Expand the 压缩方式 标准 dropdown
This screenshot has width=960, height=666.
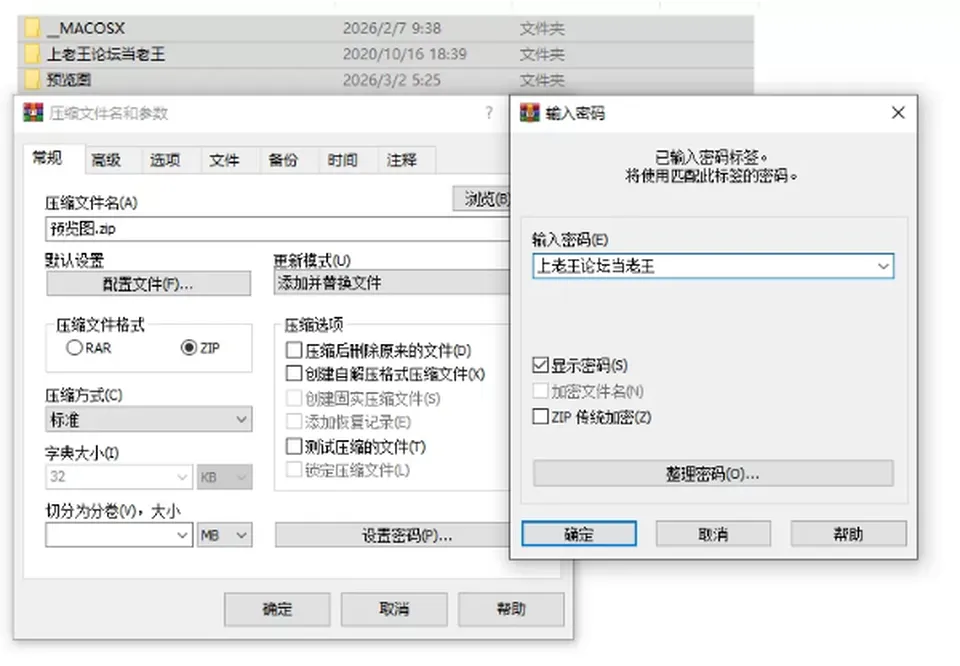pyautogui.click(x=149, y=419)
